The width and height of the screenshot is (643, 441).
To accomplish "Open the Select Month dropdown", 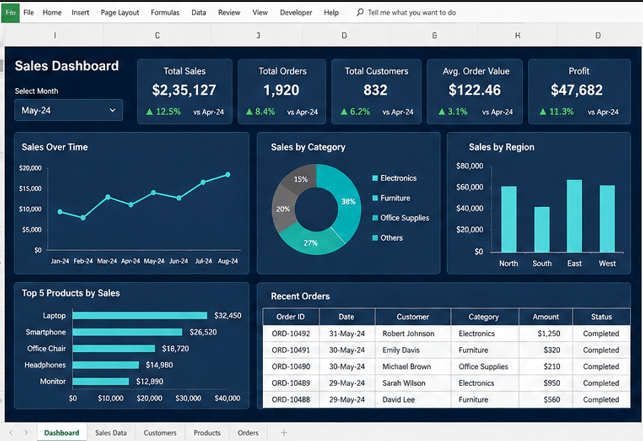I will (68, 110).
